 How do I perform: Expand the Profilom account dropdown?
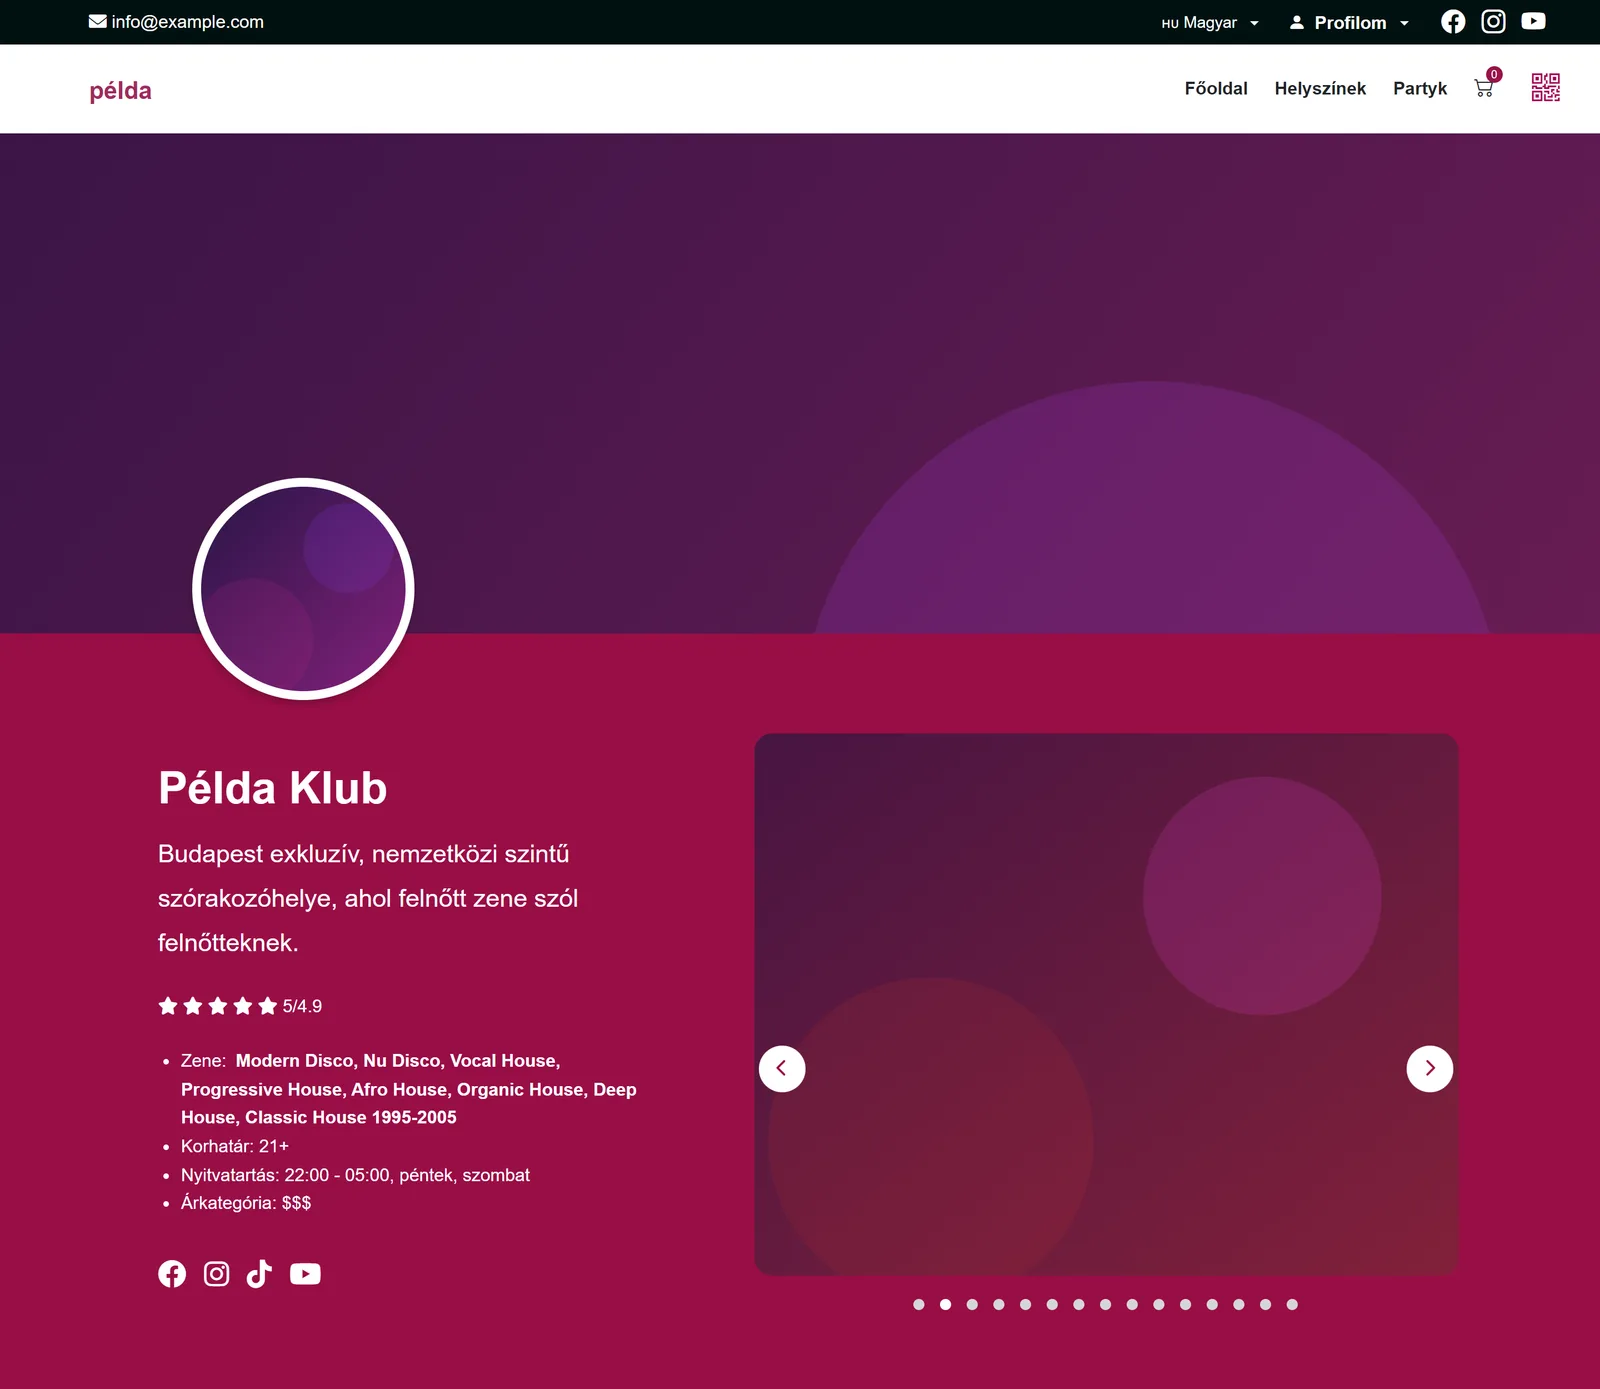[1349, 23]
